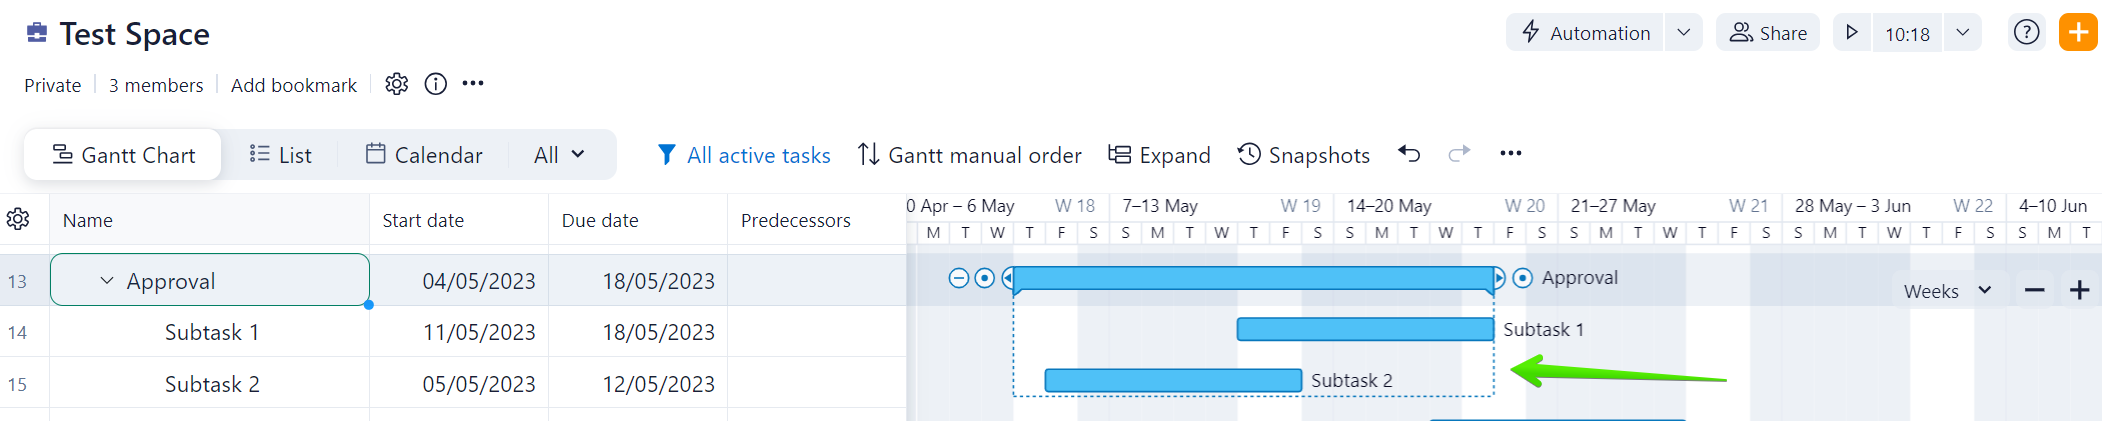The height and width of the screenshot is (421, 2102).
Task: Zoom in the Gantt timeline
Action: tap(2080, 291)
